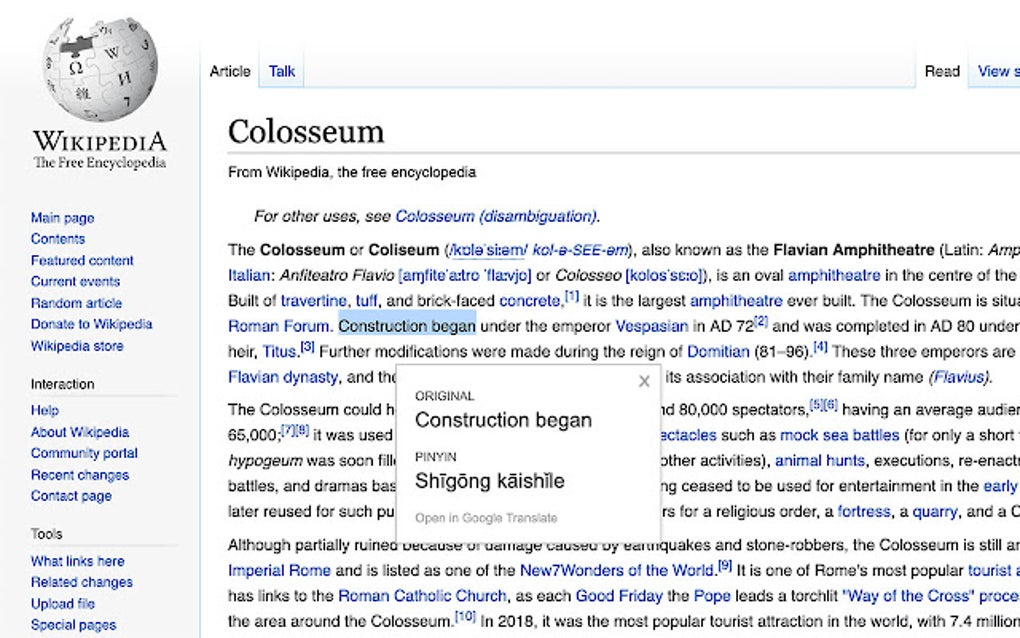1020x638 pixels.
Task: Click the Upload file link
Action: pos(62,603)
